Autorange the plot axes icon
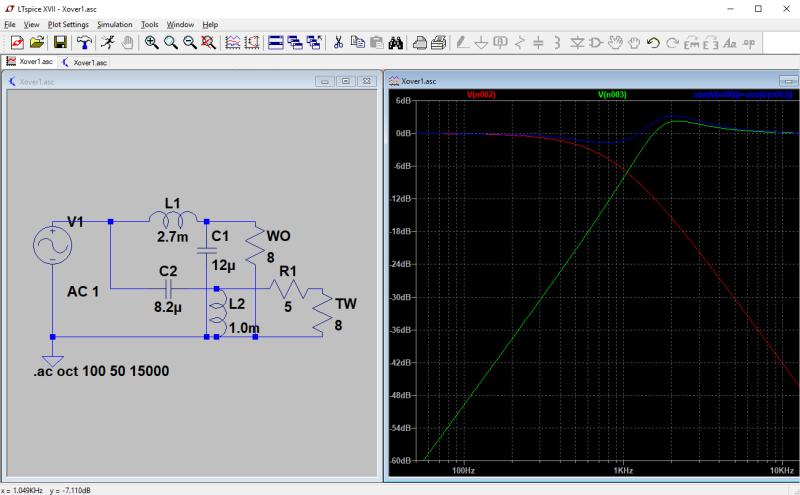 (x=252, y=42)
